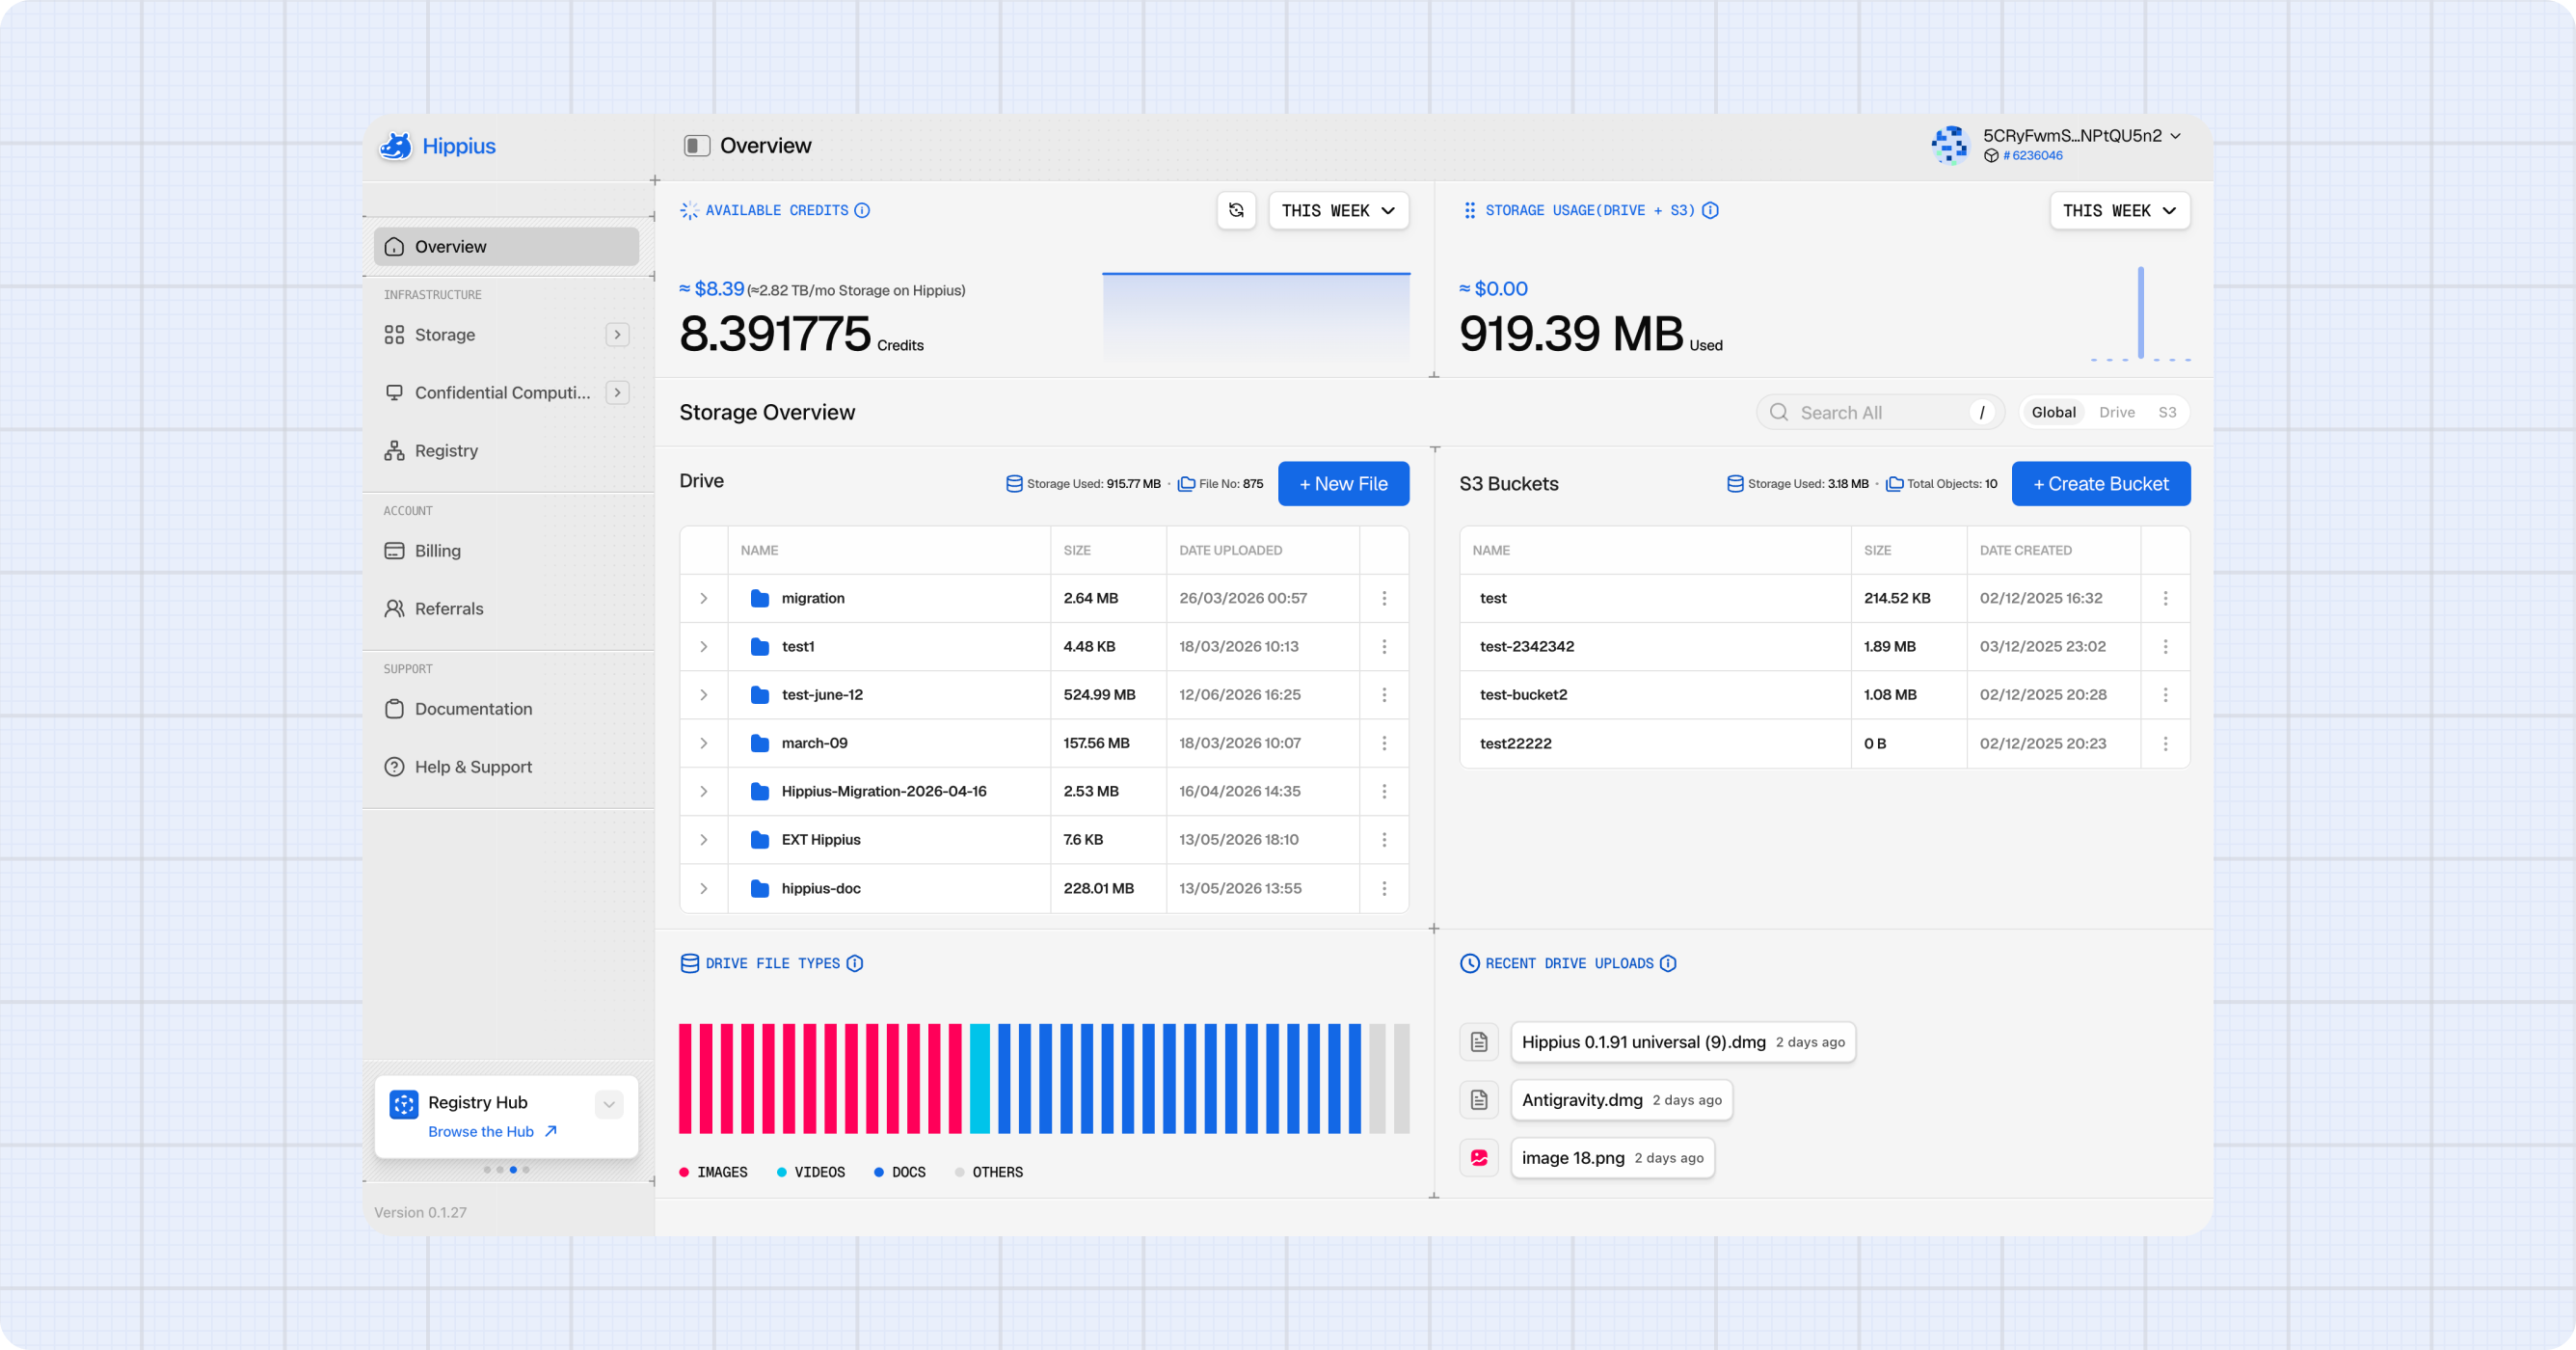Click the test-bucket2 bucket name
Image resolution: width=2576 pixels, height=1350 pixels.
pyautogui.click(x=1523, y=695)
